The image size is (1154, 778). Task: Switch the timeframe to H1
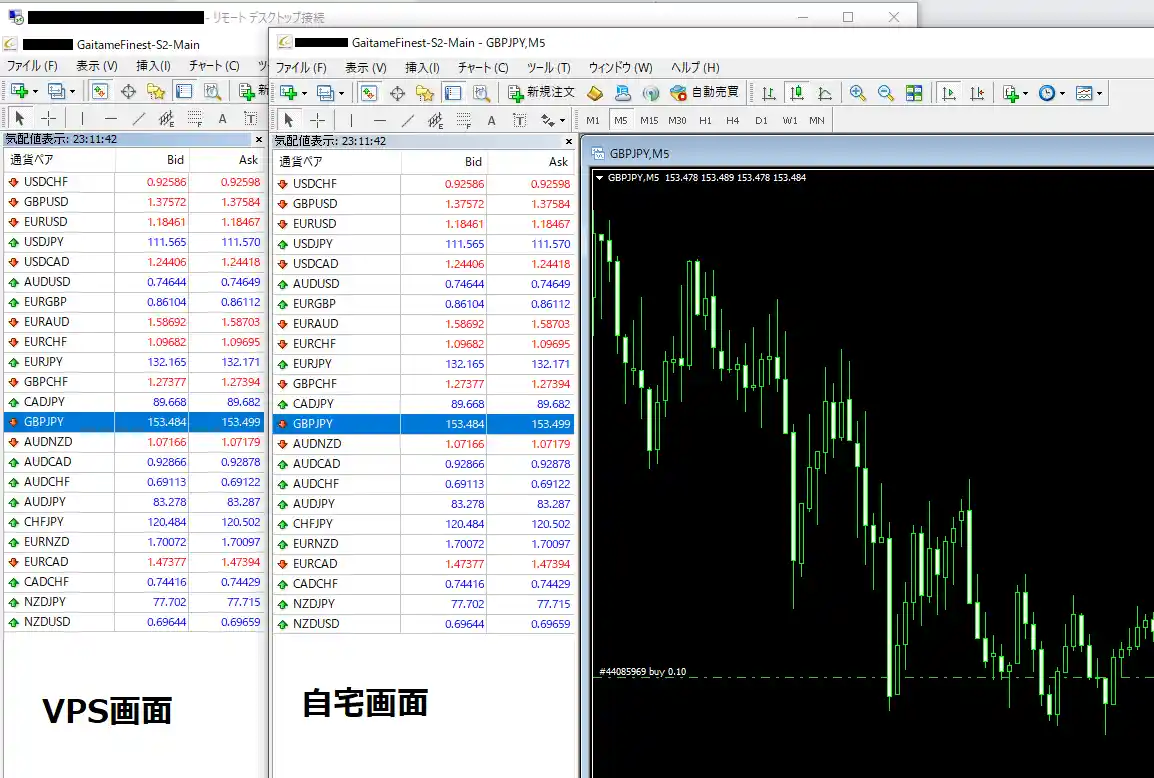click(x=705, y=121)
